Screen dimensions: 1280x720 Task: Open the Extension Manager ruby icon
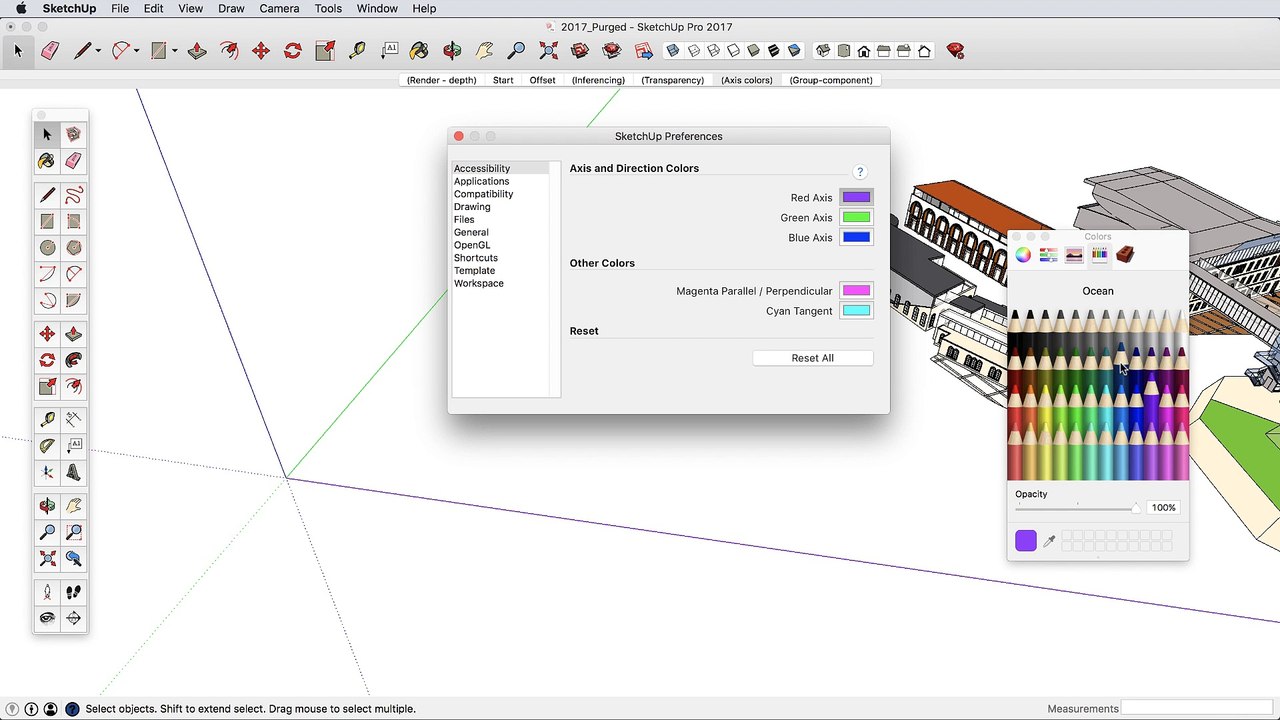coord(955,50)
